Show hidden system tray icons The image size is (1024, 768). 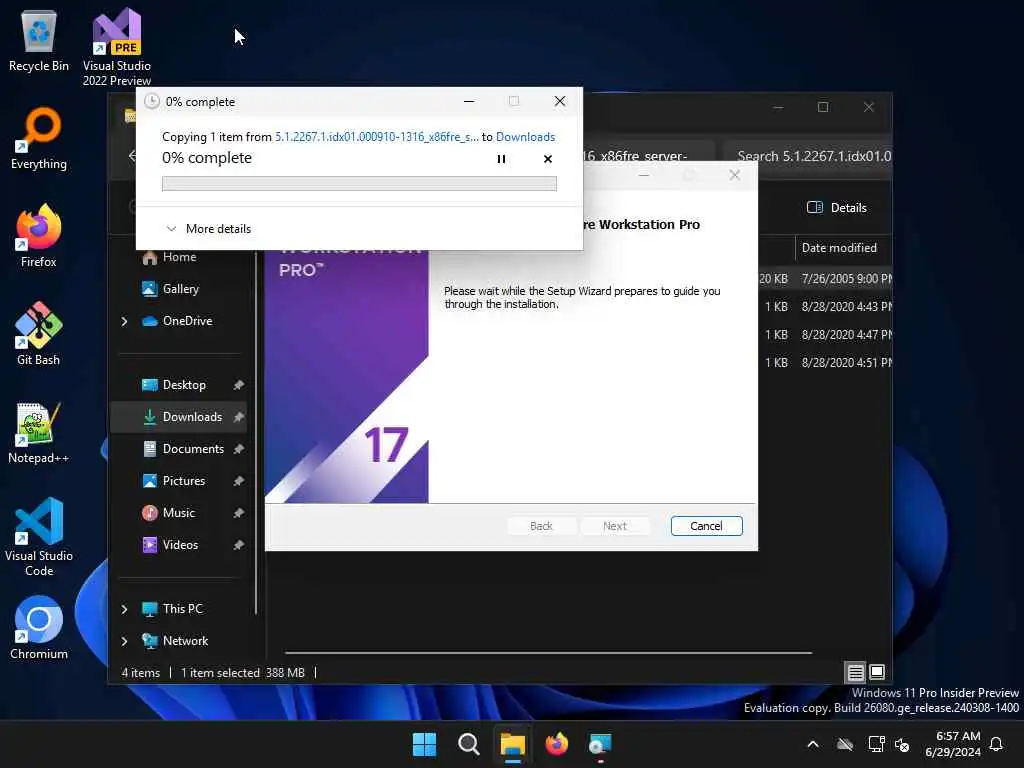point(813,744)
